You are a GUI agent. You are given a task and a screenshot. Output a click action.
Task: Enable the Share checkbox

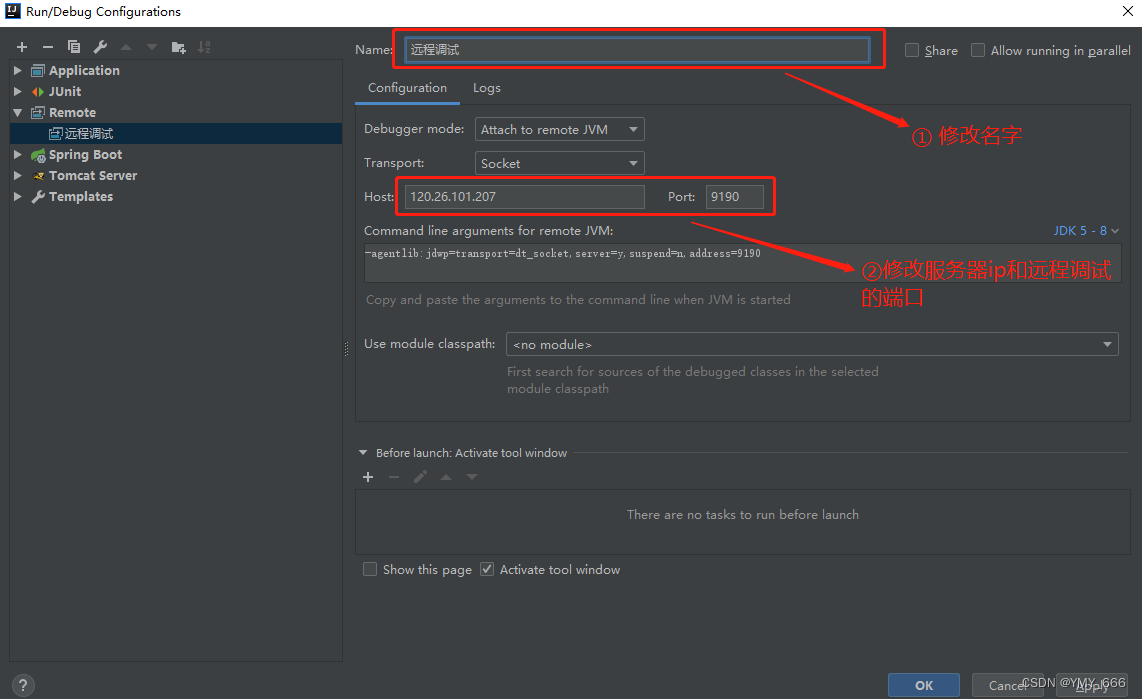(x=912, y=50)
